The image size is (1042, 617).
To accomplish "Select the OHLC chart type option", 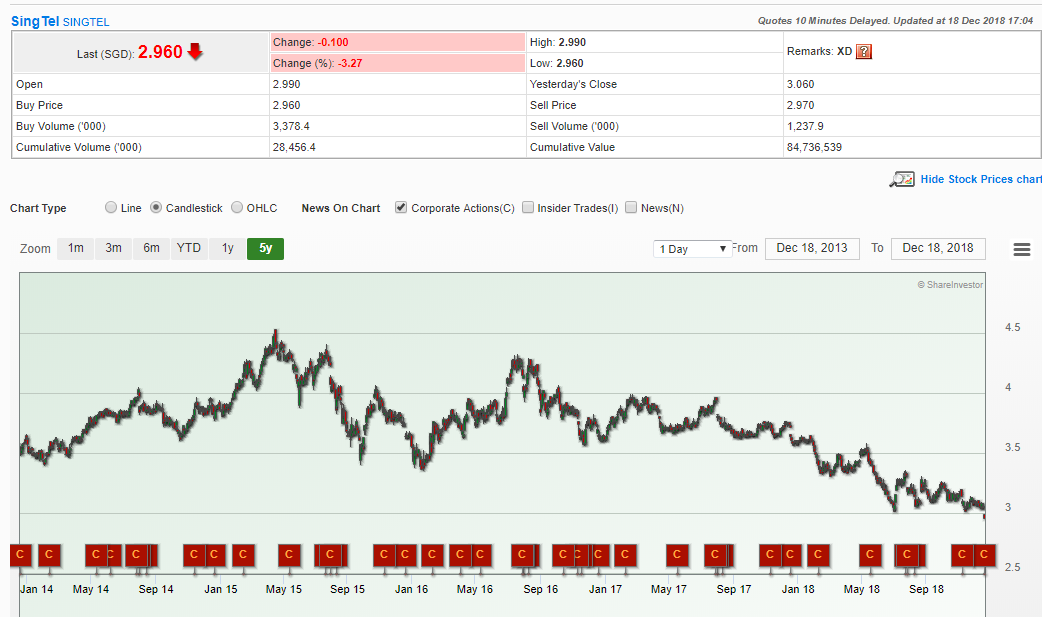I will pyautogui.click(x=237, y=208).
